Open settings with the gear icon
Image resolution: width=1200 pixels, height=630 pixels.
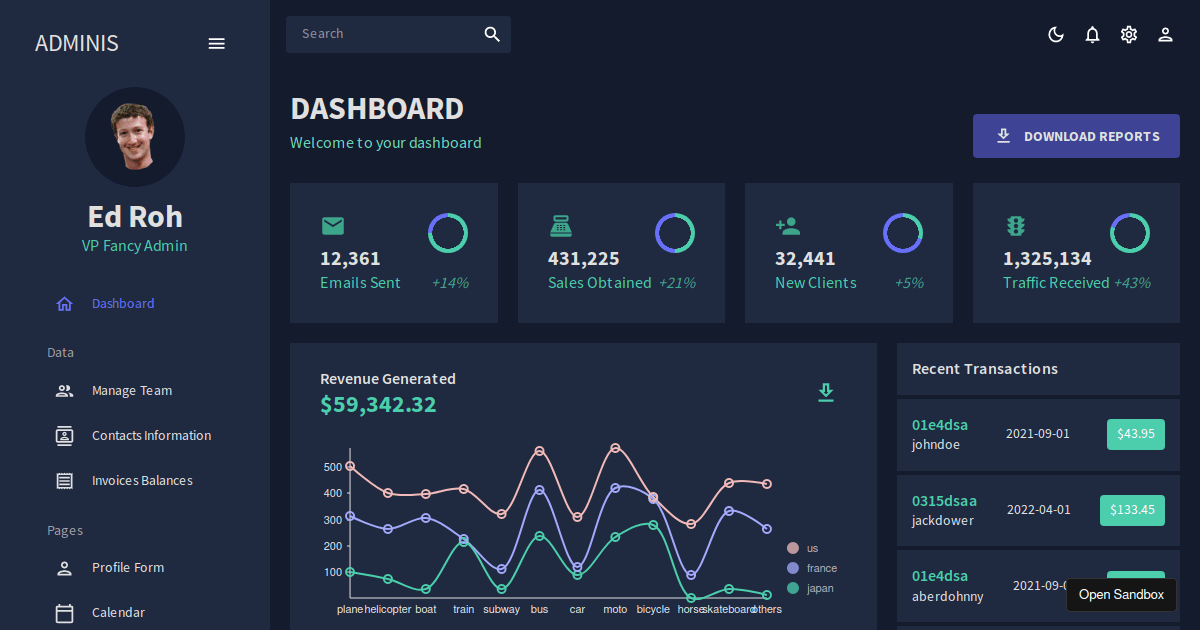[x=1129, y=34]
